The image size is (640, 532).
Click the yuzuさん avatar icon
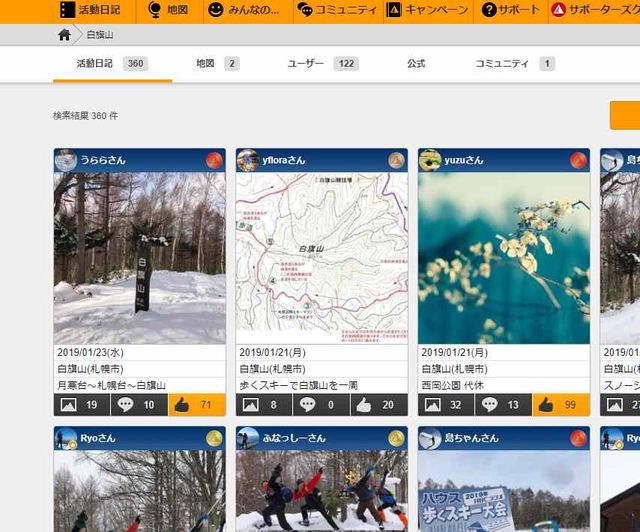click(x=430, y=160)
